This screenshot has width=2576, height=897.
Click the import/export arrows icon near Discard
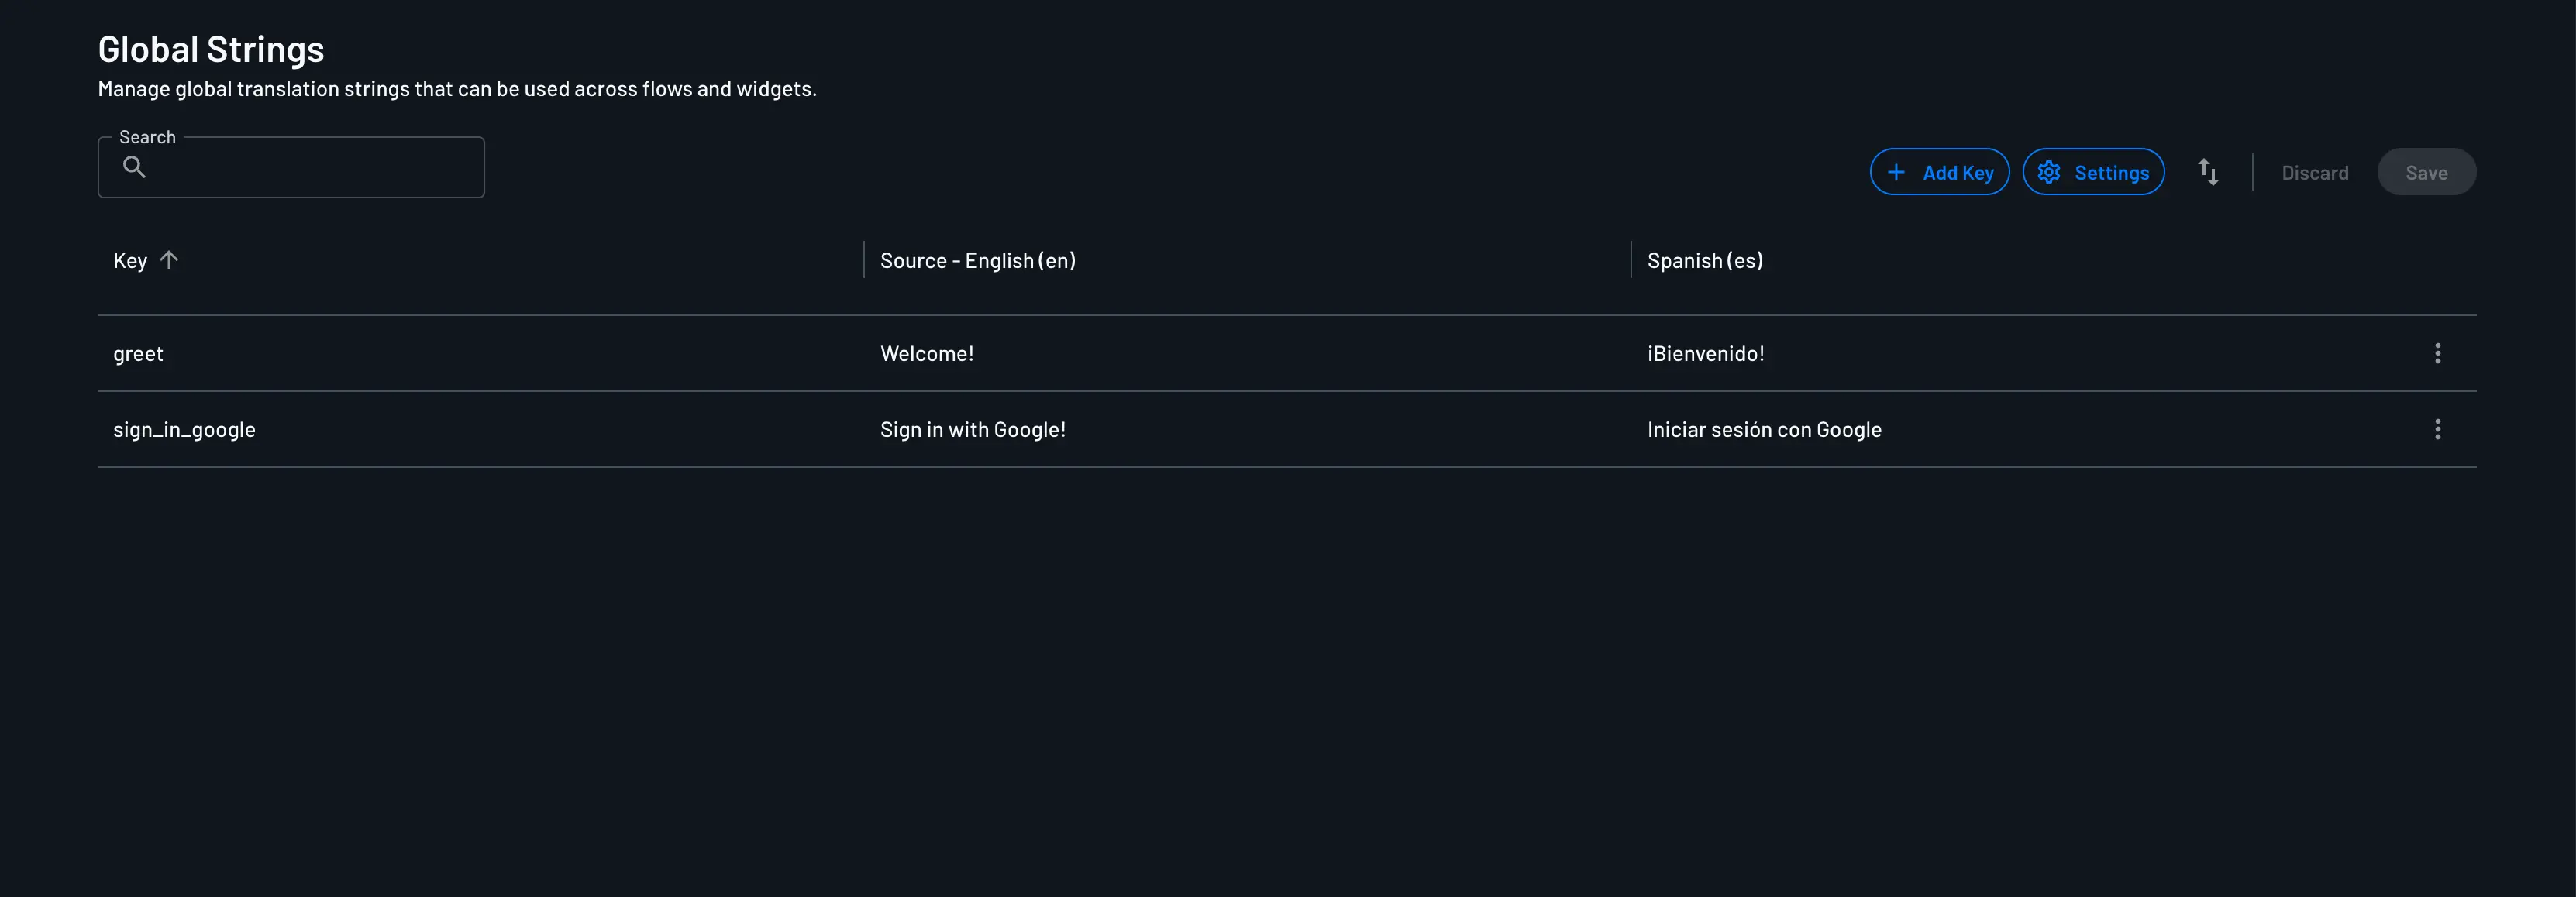coord(2209,172)
